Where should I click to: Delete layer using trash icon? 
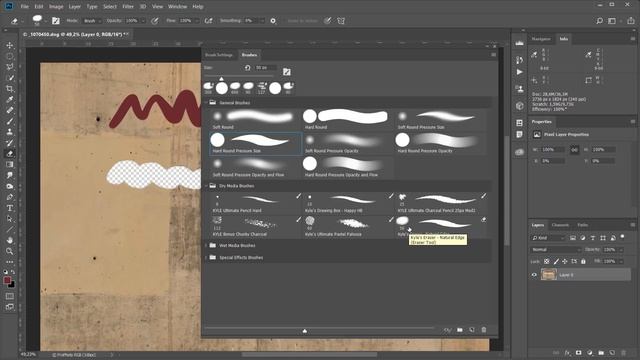pos(623,353)
